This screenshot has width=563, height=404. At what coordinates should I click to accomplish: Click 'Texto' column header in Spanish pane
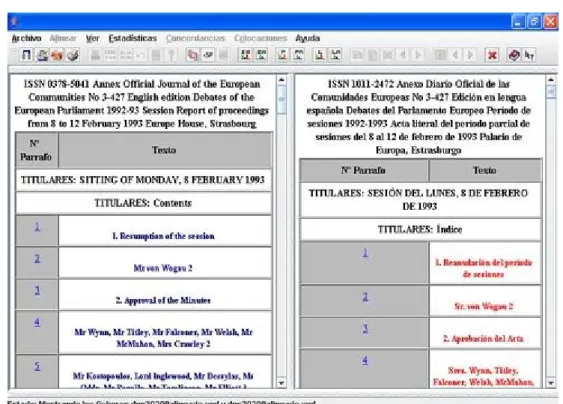(x=485, y=170)
